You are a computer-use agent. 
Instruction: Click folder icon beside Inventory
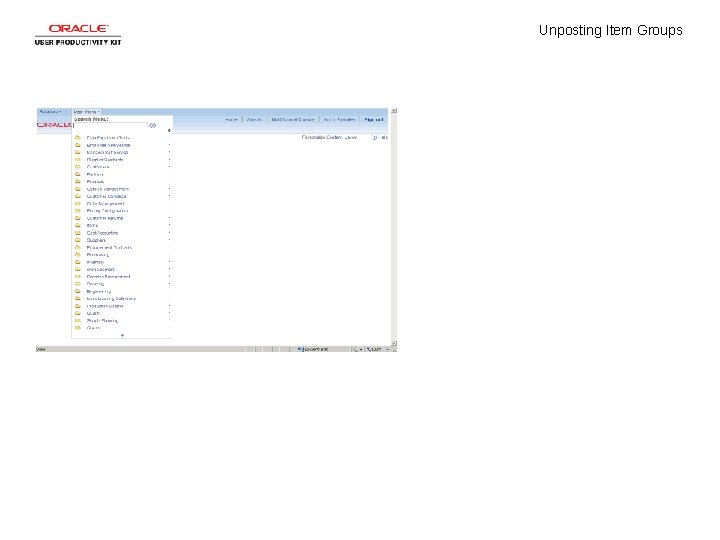(78, 262)
